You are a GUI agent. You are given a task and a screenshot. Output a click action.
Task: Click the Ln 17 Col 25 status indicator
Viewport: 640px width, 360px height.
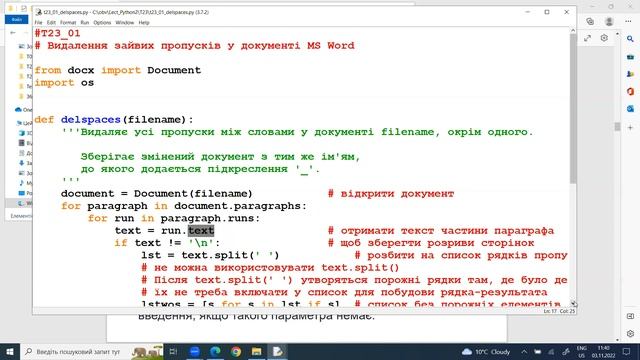tap(559, 311)
